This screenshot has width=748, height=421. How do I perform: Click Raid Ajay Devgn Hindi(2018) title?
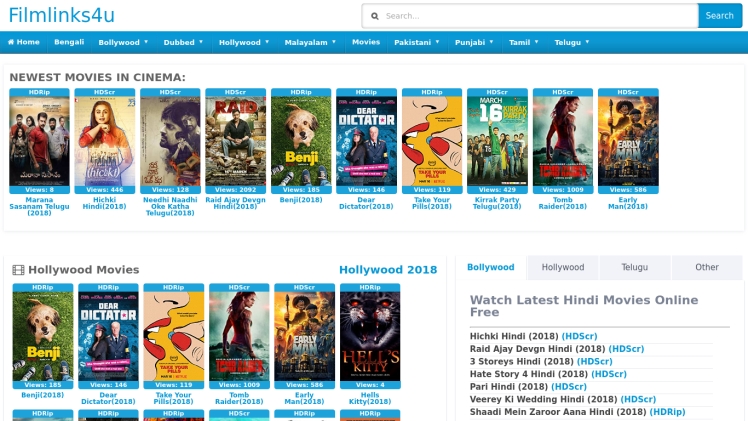236,203
